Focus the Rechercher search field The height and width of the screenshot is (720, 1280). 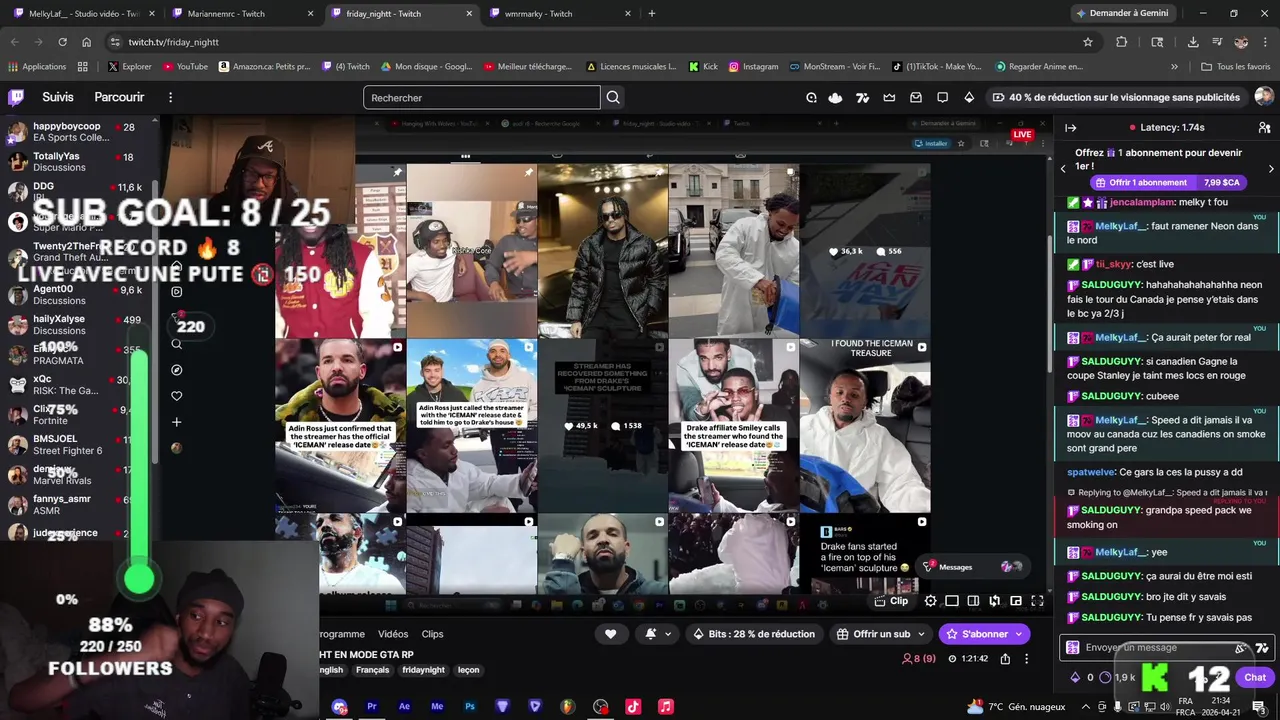[482, 97]
